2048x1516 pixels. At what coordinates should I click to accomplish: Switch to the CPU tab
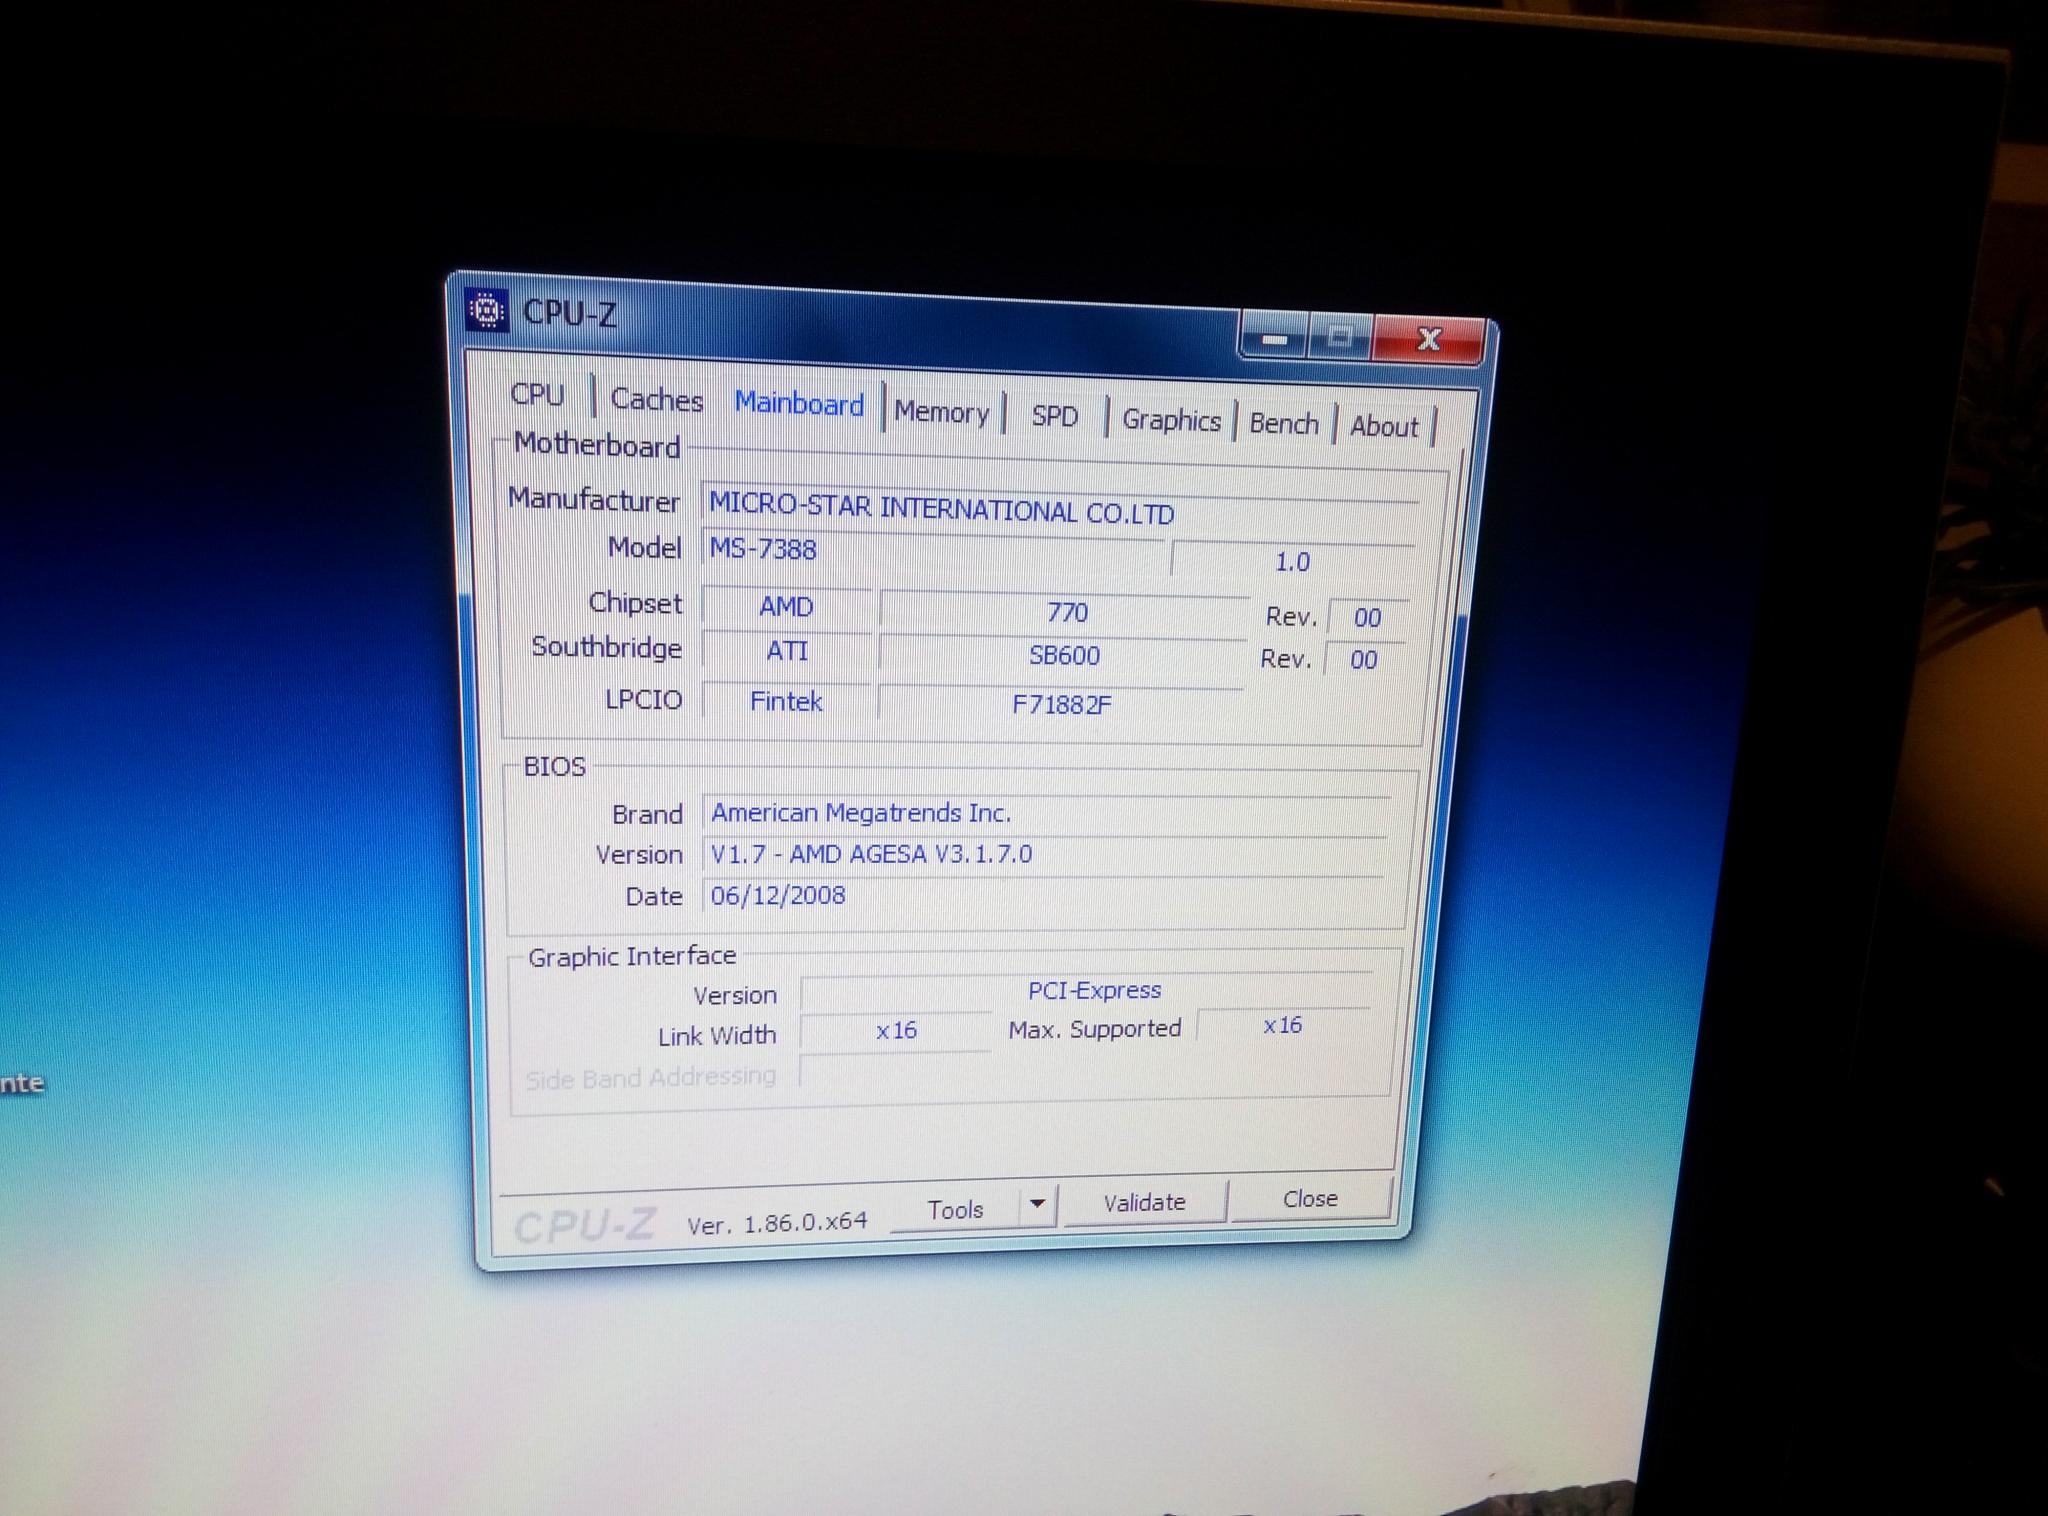pyautogui.click(x=537, y=394)
